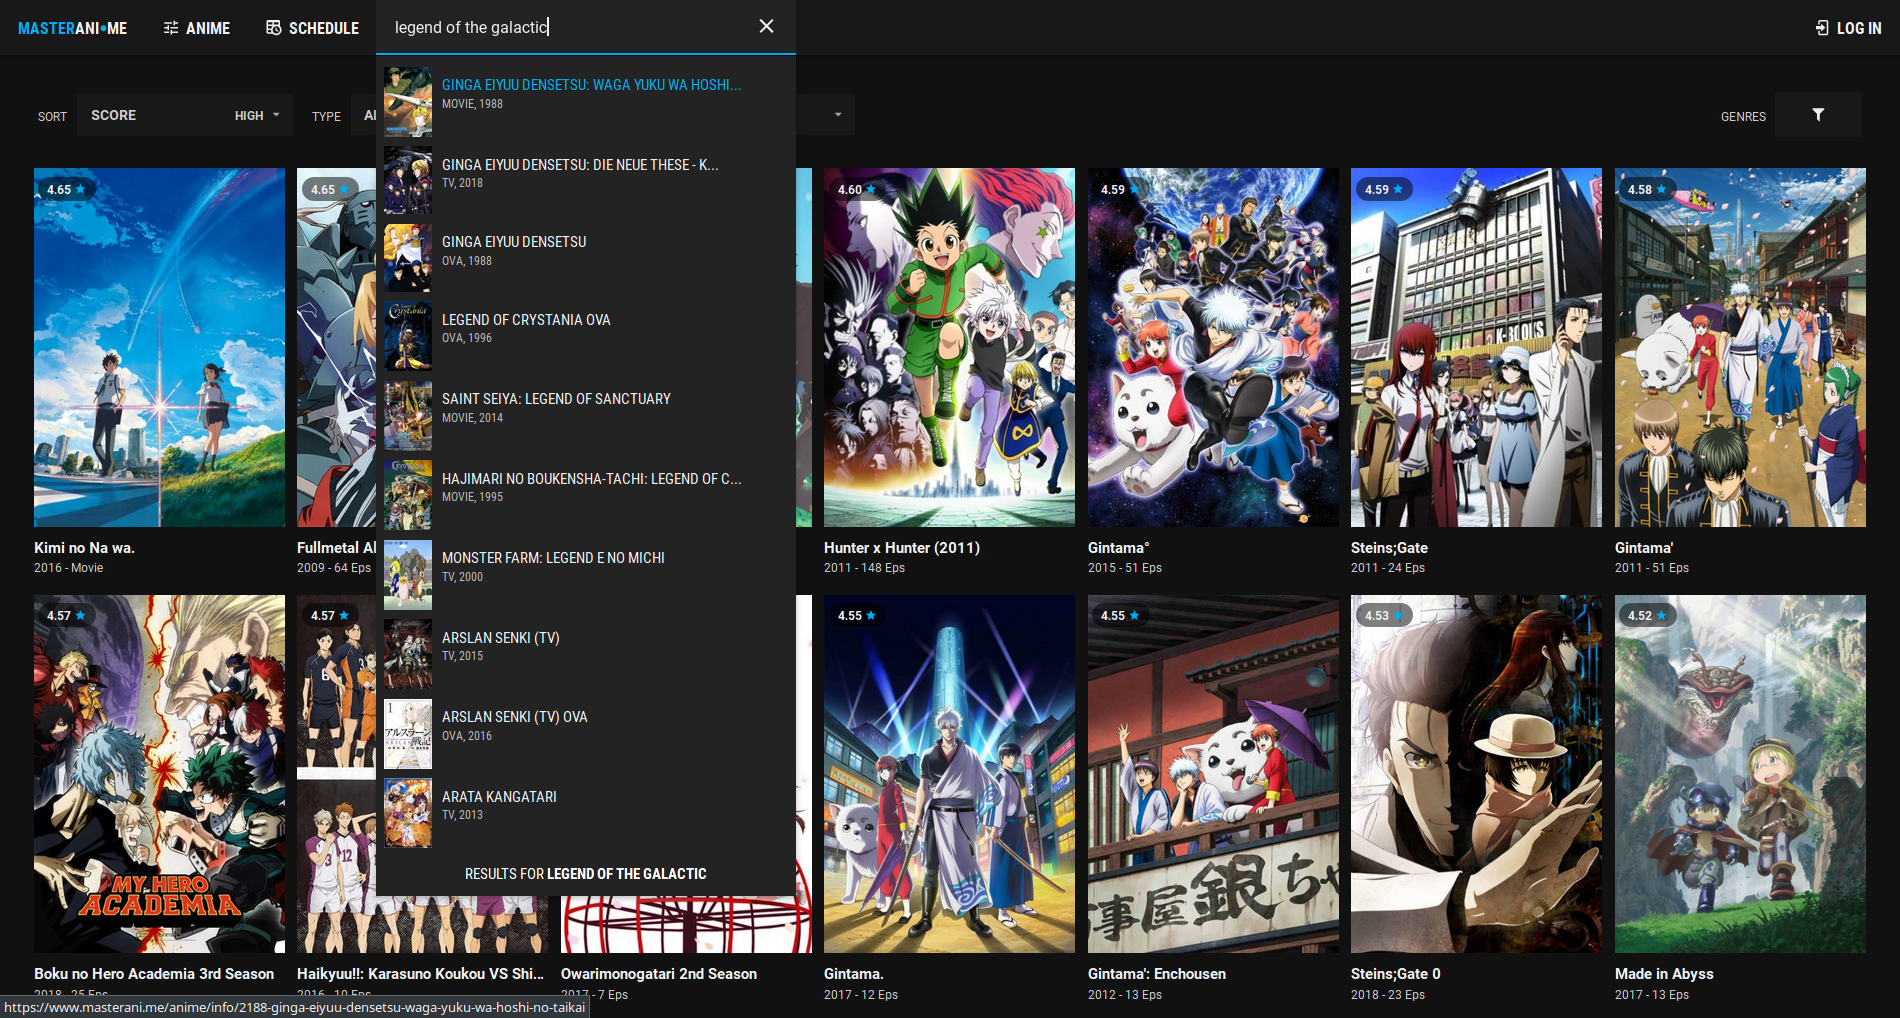This screenshot has height=1018, width=1900.
Task: Click the 4.52 score badge on Made in Abyss
Action: click(x=1647, y=615)
